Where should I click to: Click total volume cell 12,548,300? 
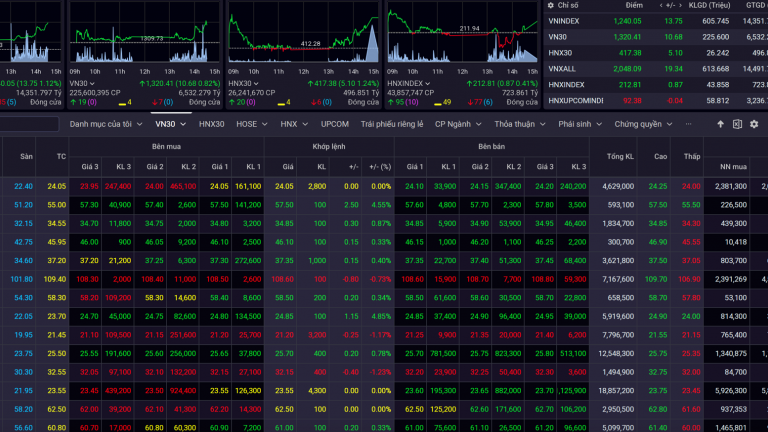(x=616, y=354)
